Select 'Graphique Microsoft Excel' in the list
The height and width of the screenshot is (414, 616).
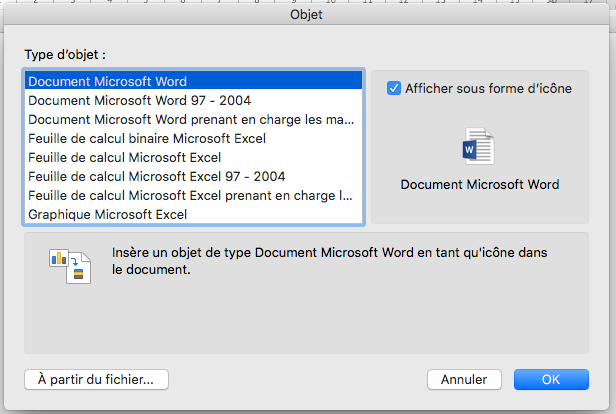(193, 214)
